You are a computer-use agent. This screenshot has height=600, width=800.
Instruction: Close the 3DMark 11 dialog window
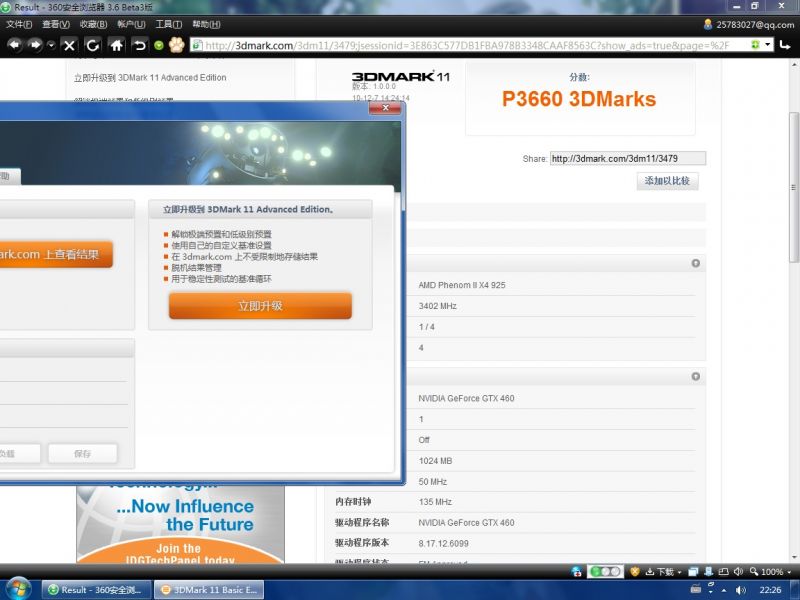[x=385, y=108]
